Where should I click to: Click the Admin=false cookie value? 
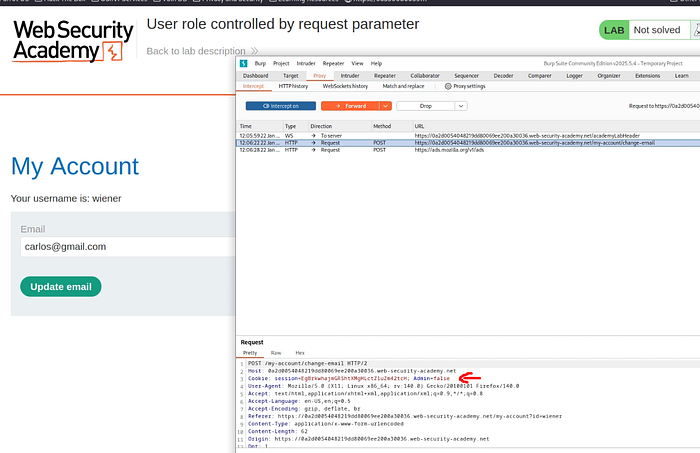click(x=431, y=378)
